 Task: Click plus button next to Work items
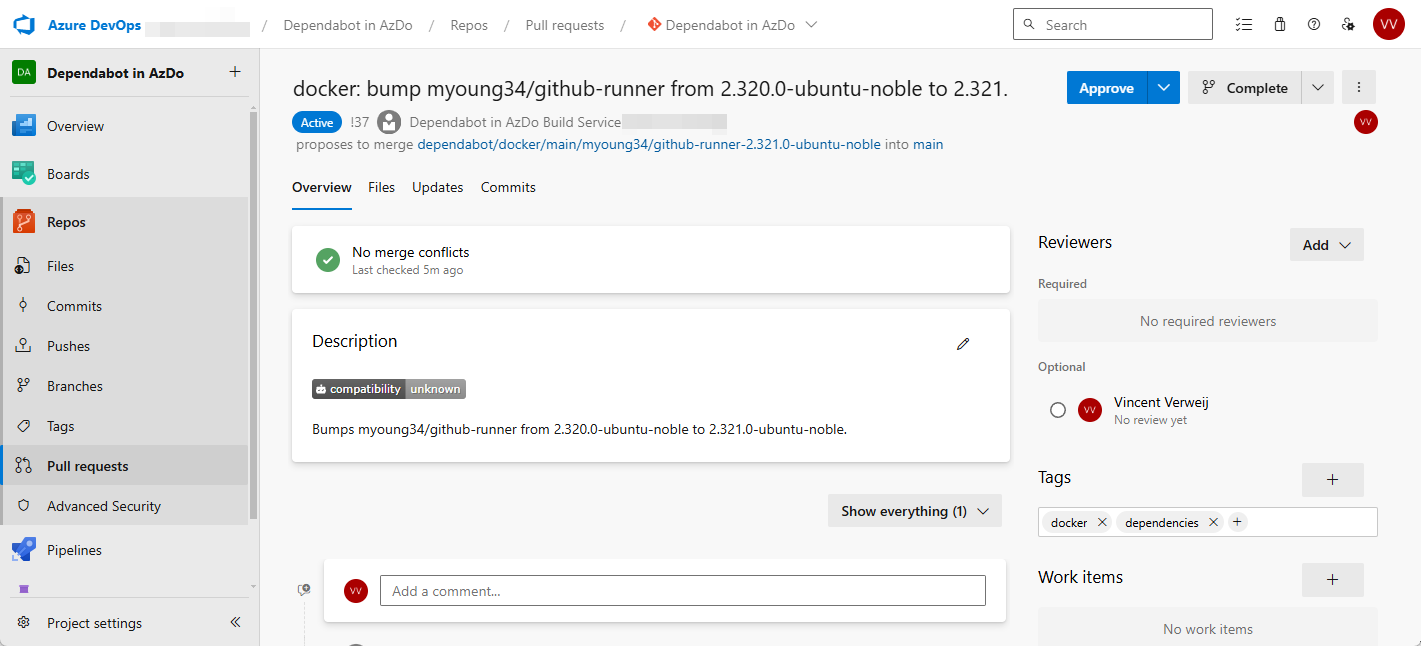pyautogui.click(x=1332, y=580)
